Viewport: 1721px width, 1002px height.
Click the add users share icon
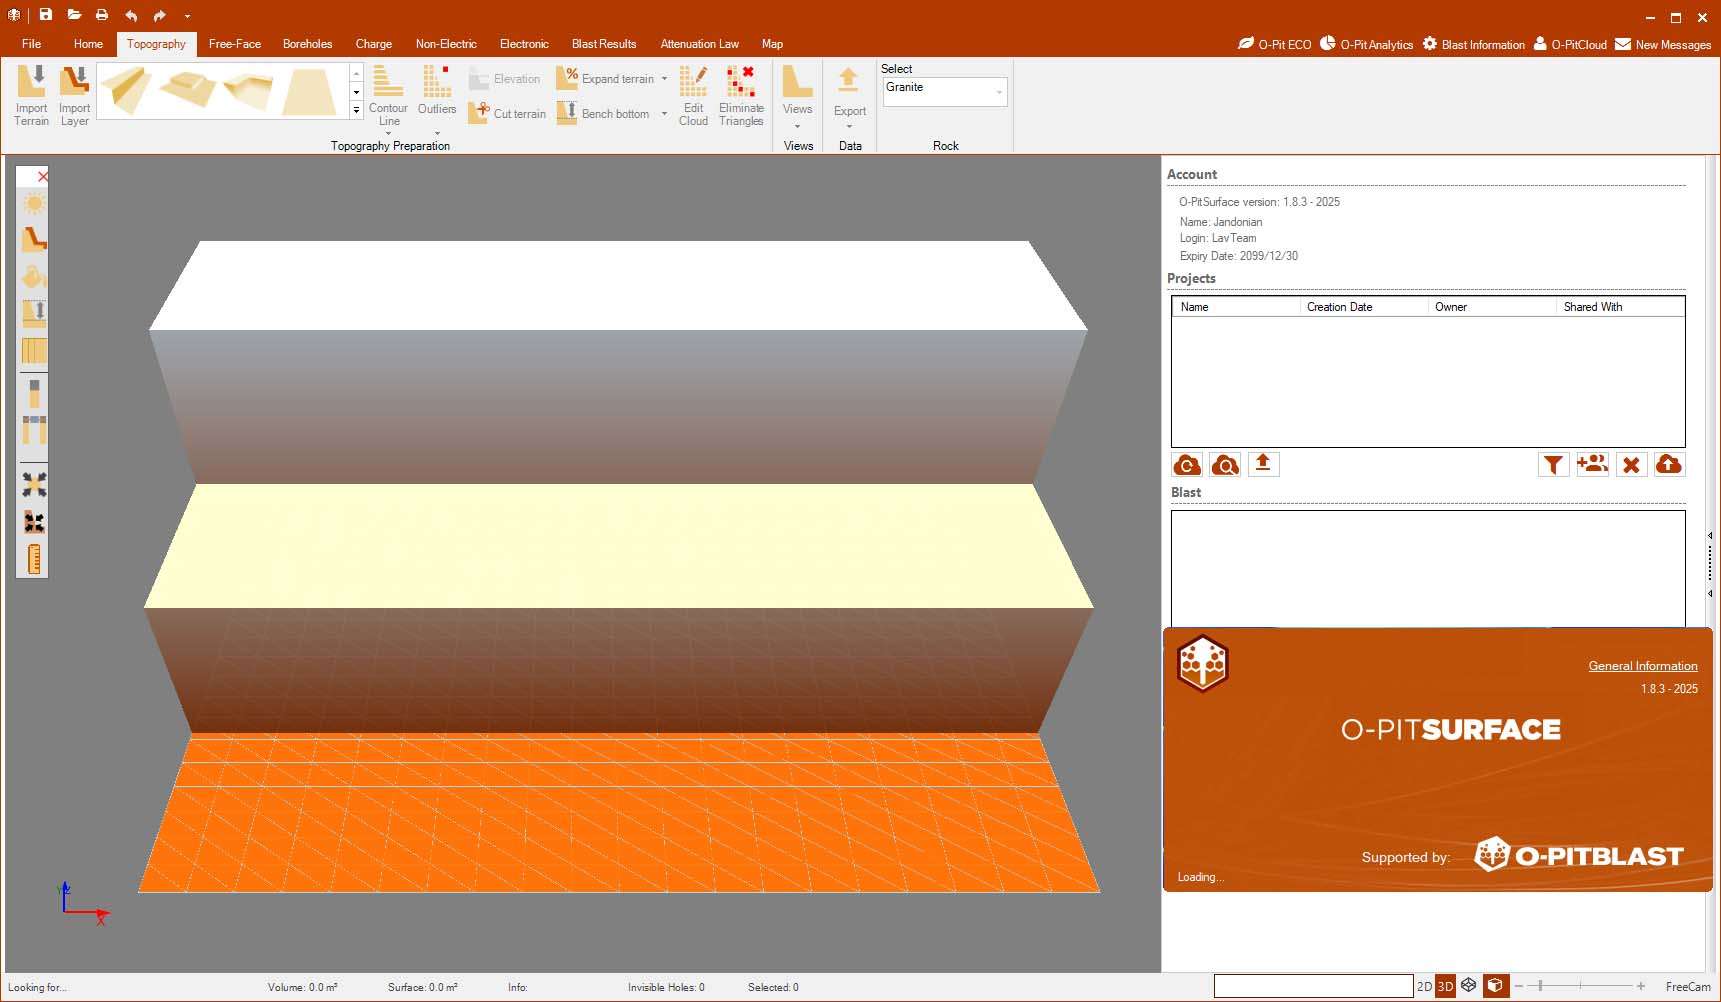pos(1592,465)
